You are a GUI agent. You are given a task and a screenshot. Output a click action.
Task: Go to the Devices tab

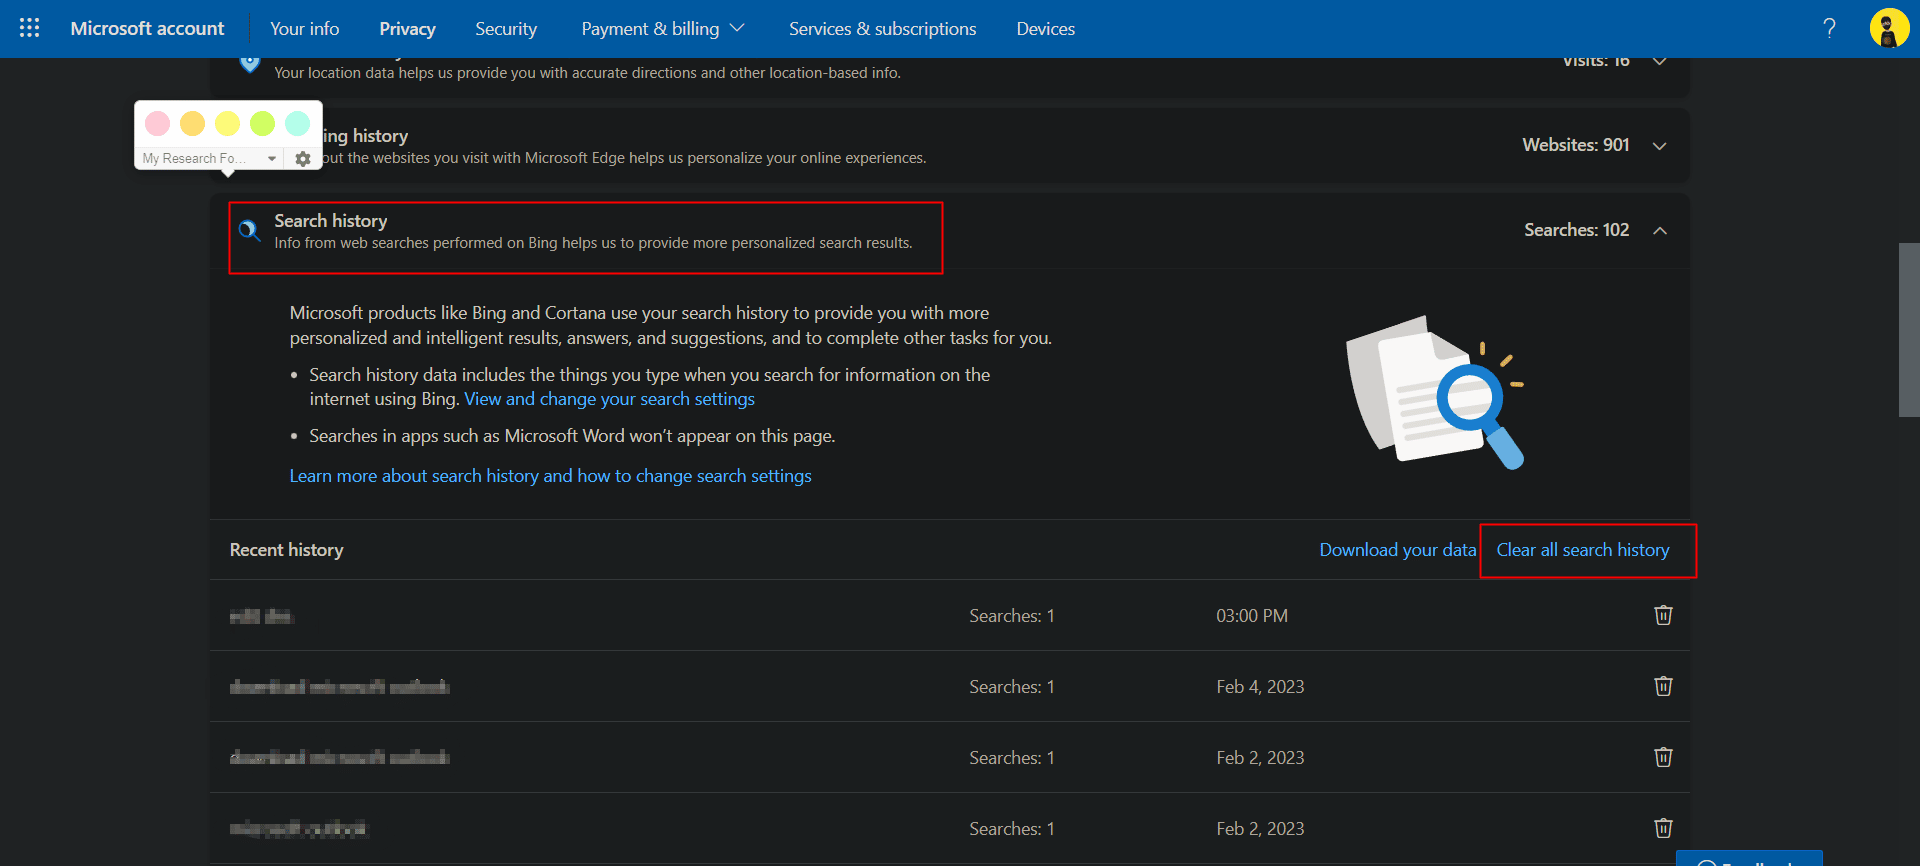pyautogui.click(x=1046, y=28)
